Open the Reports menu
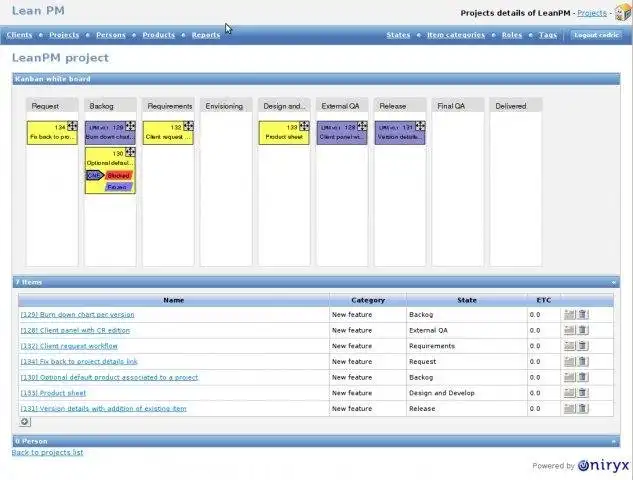 pyautogui.click(x=206, y=35)
